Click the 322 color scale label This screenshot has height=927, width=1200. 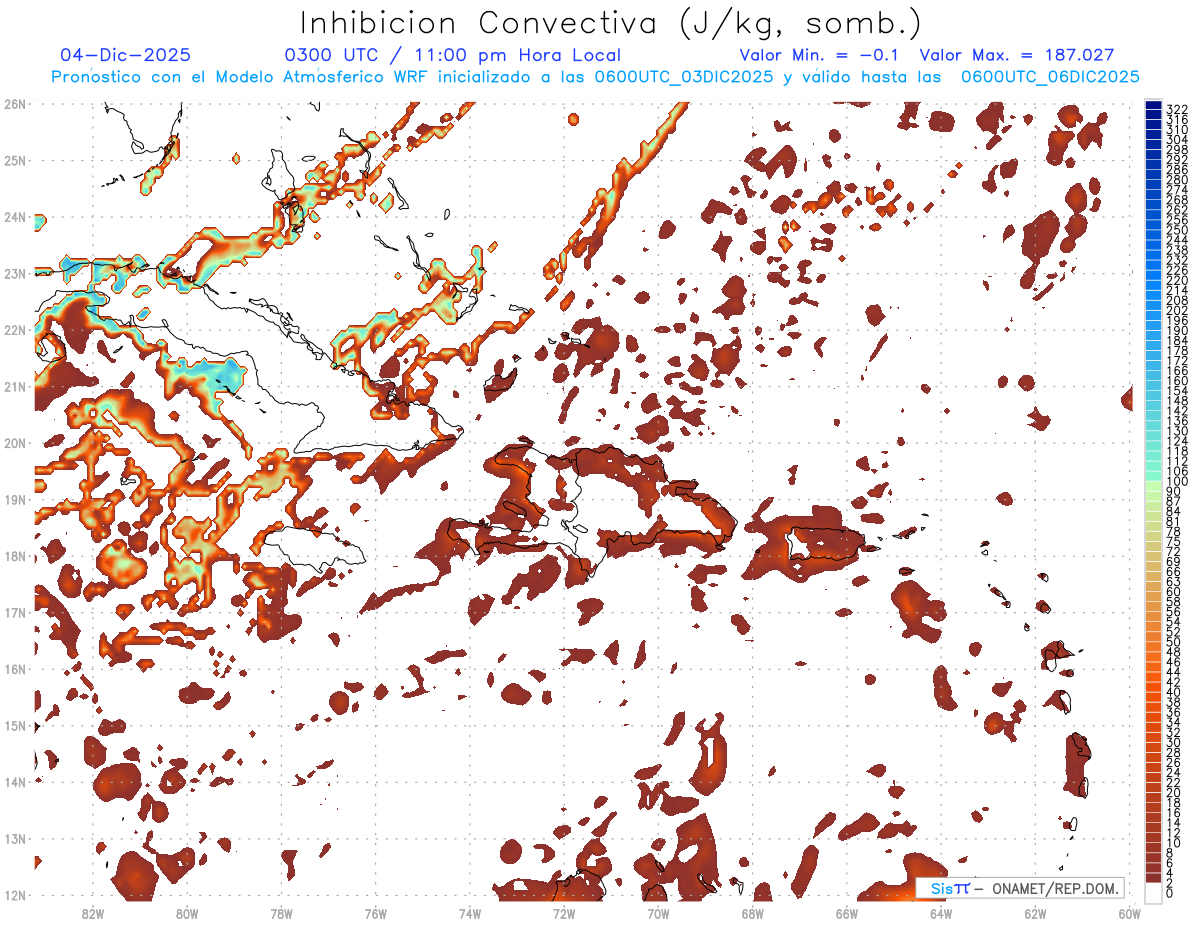coord(1177,109)
